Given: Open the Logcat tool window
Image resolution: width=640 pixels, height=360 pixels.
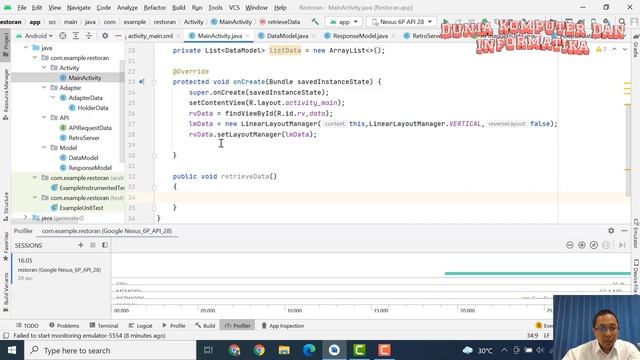Looking at the screenshot, I should point(140,326).
